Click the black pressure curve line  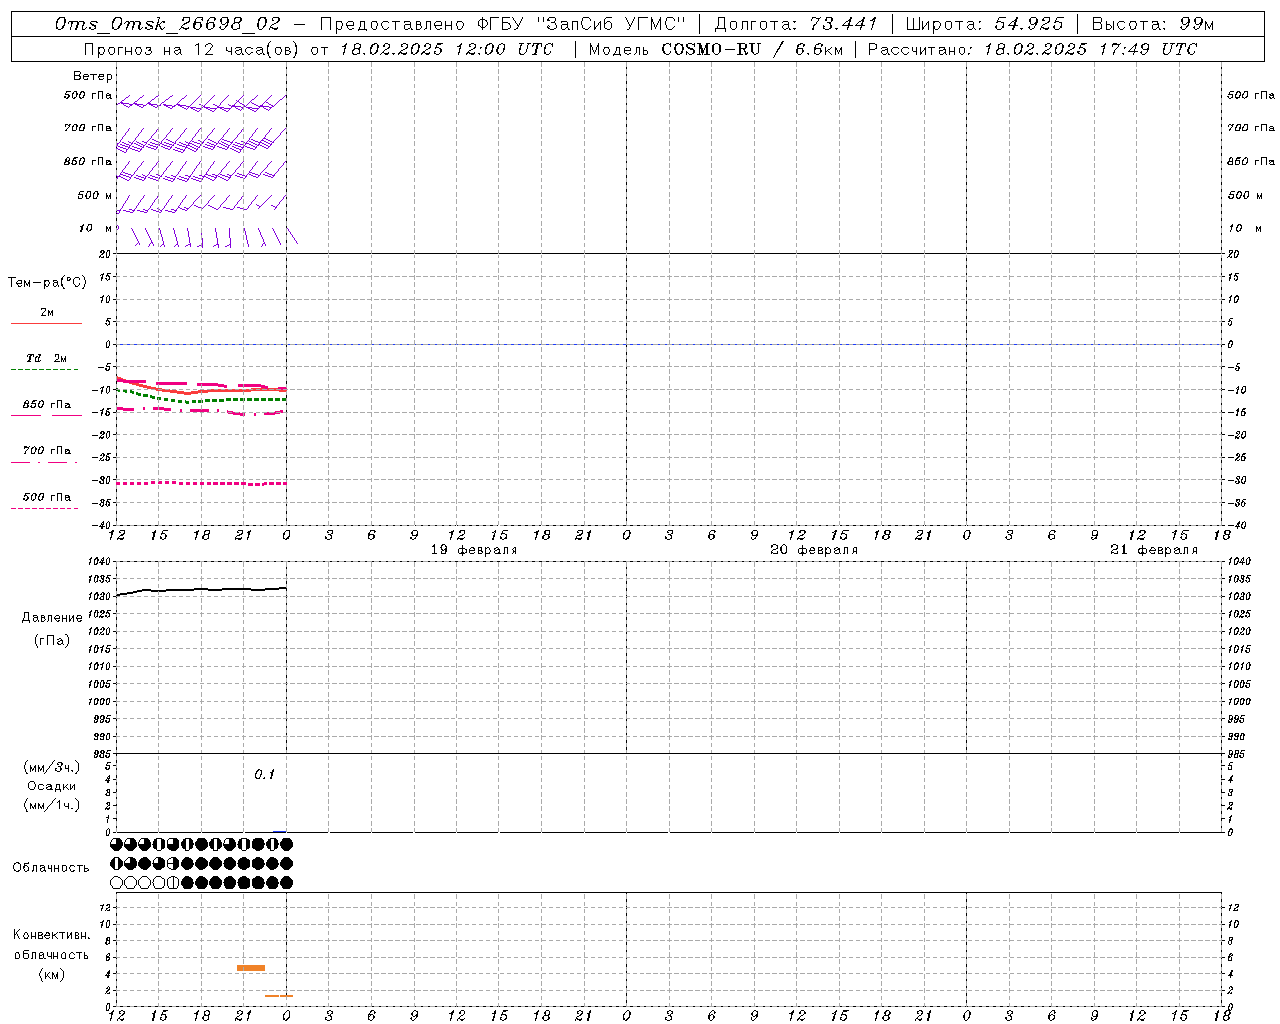[202, 590]
